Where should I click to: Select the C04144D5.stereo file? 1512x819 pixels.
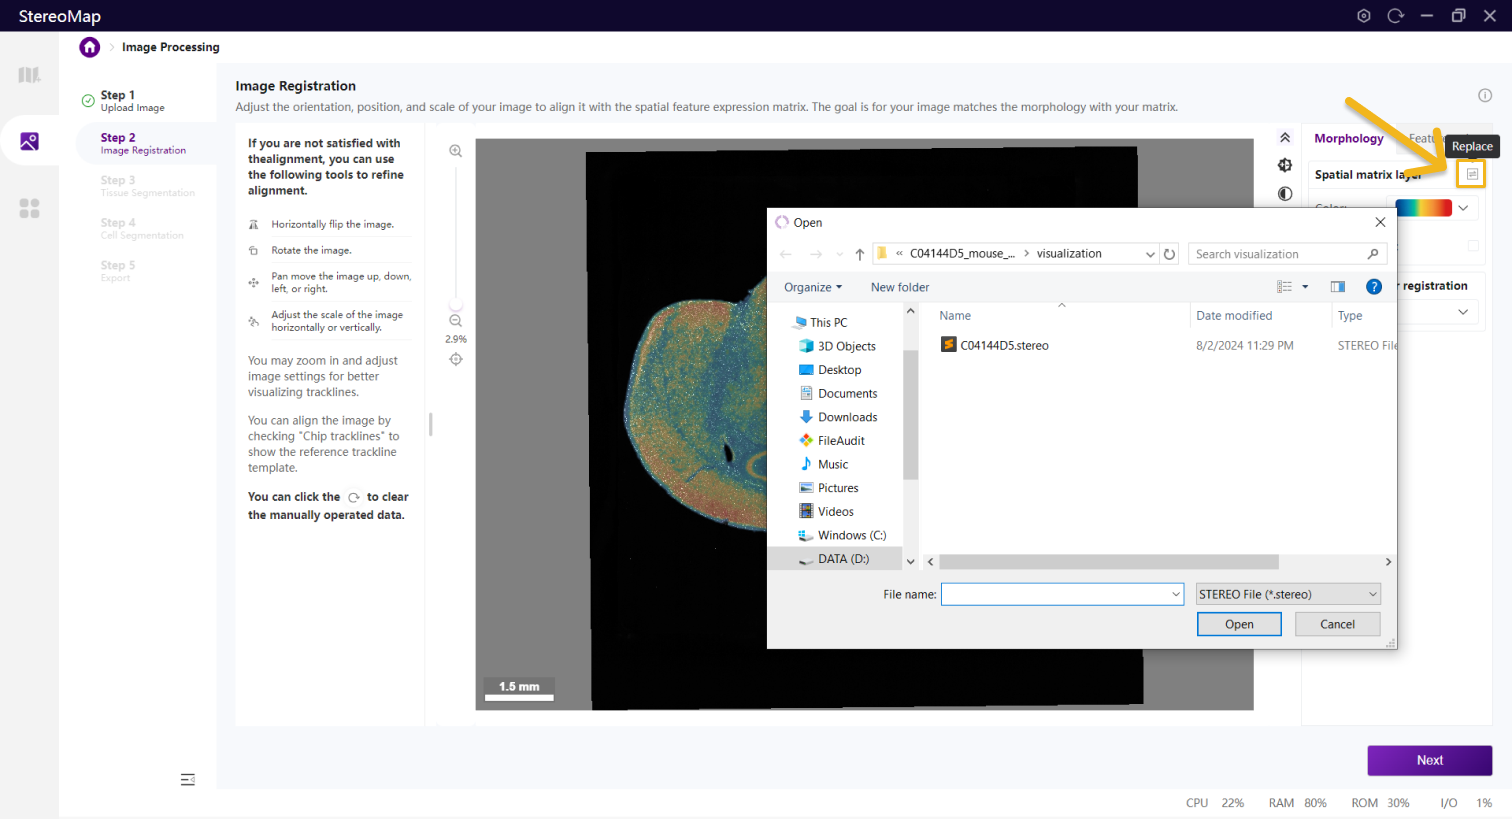pyautogui.click(x=1003, y=345)
